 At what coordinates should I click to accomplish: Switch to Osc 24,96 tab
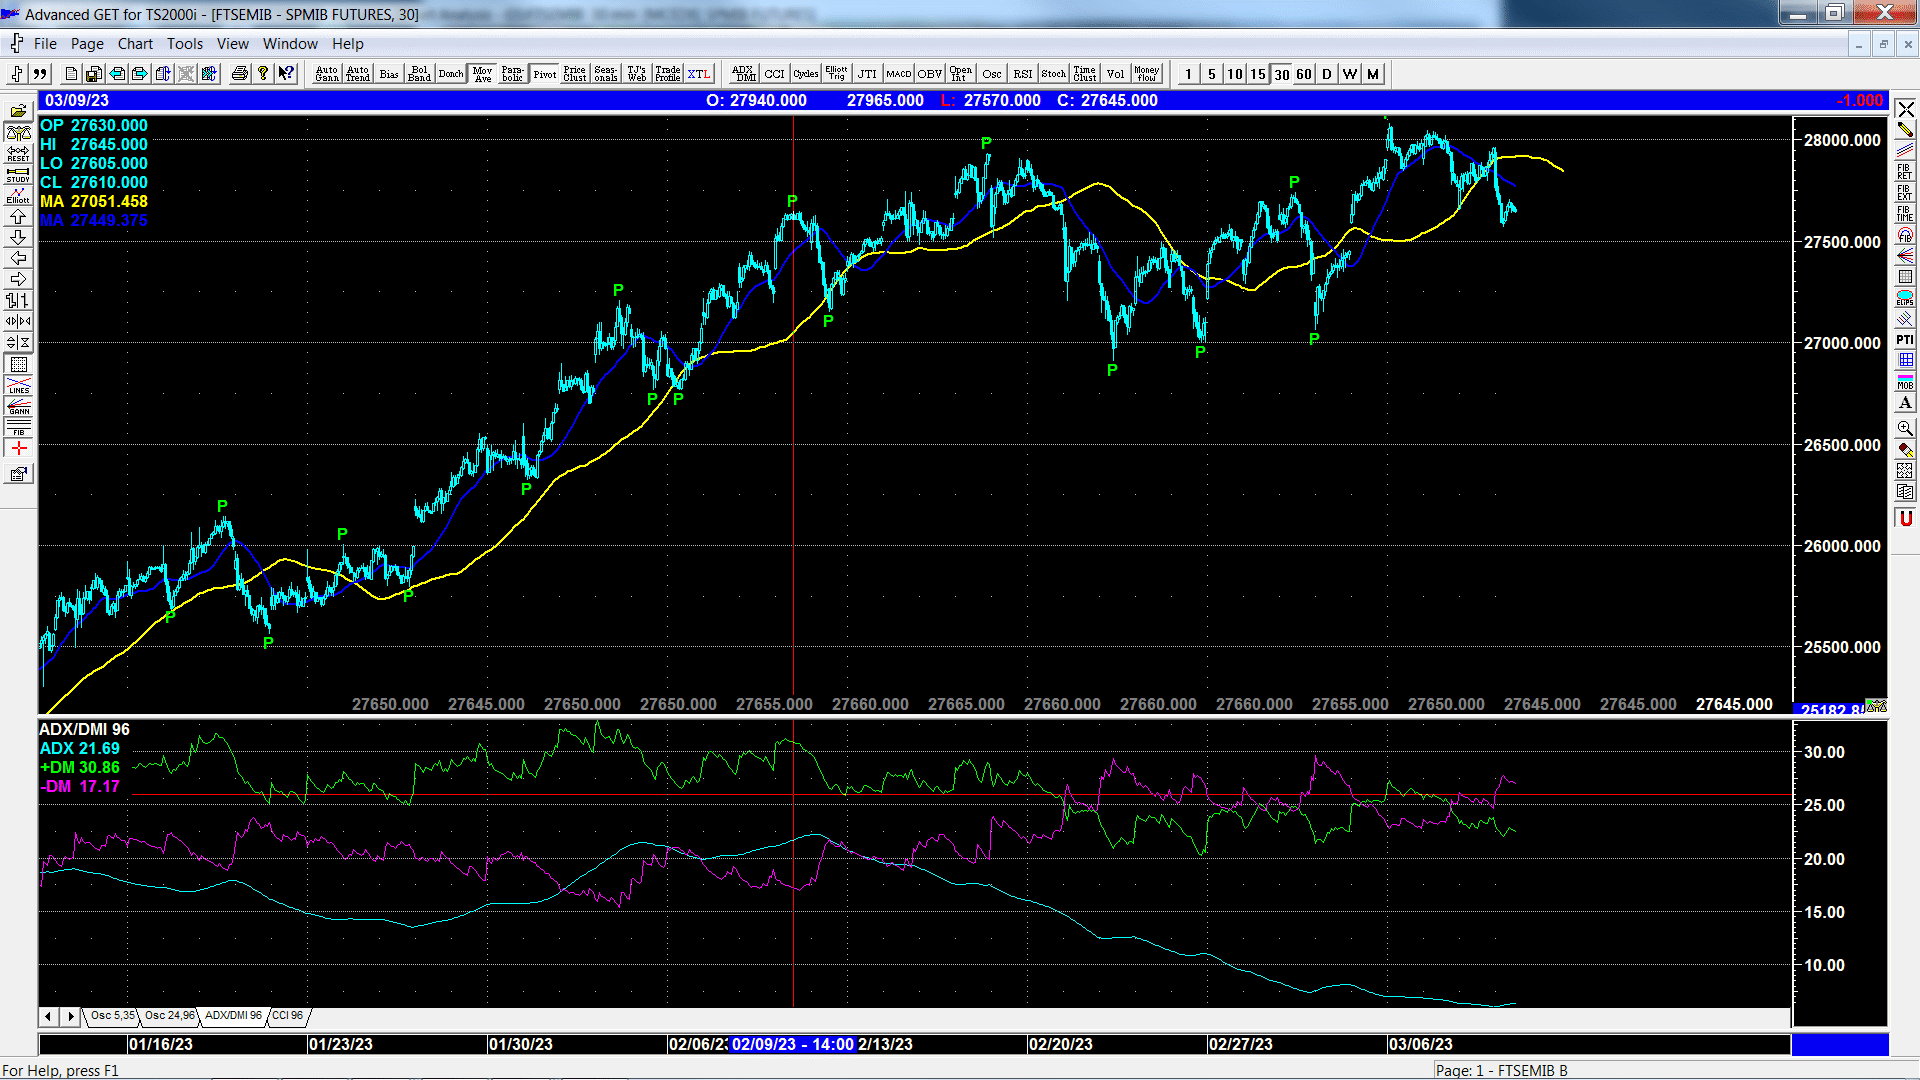coord(169,1015)
